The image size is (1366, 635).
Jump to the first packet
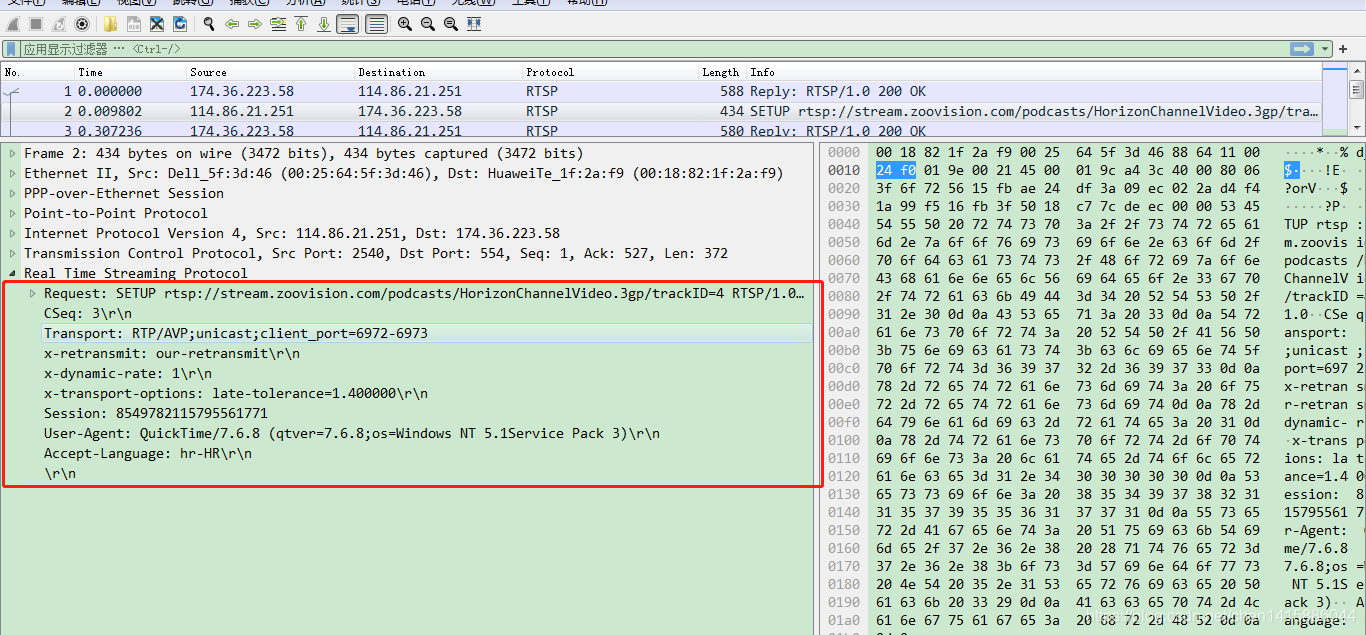(x=301, y=23)
